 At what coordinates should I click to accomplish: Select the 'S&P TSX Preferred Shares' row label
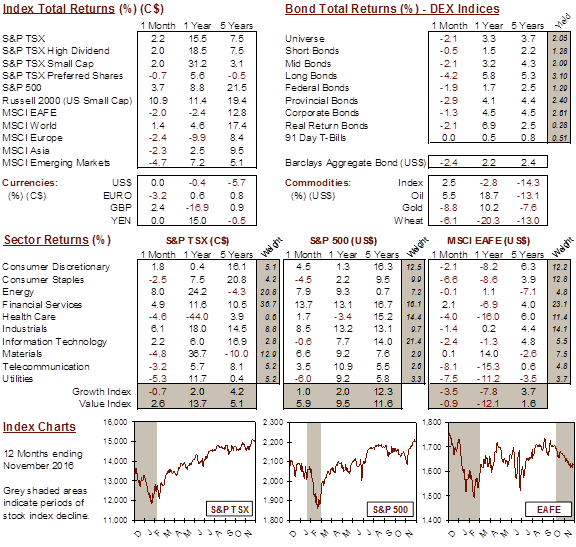[x=62, y=76]
